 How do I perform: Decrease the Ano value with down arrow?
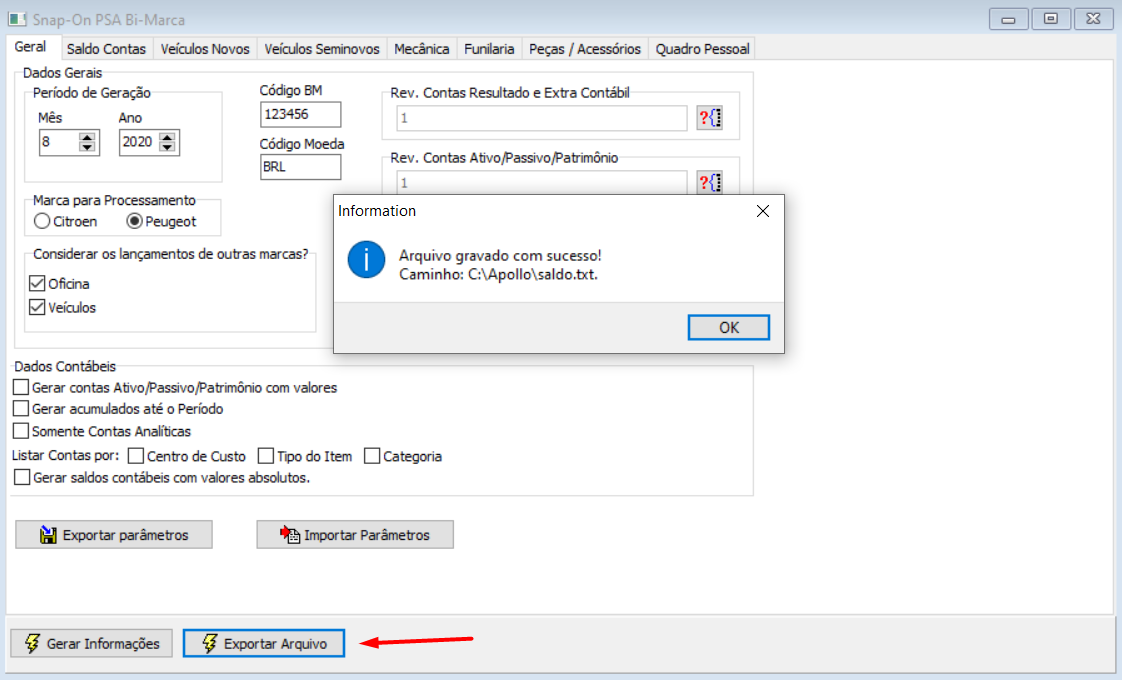tap(167, 147)
